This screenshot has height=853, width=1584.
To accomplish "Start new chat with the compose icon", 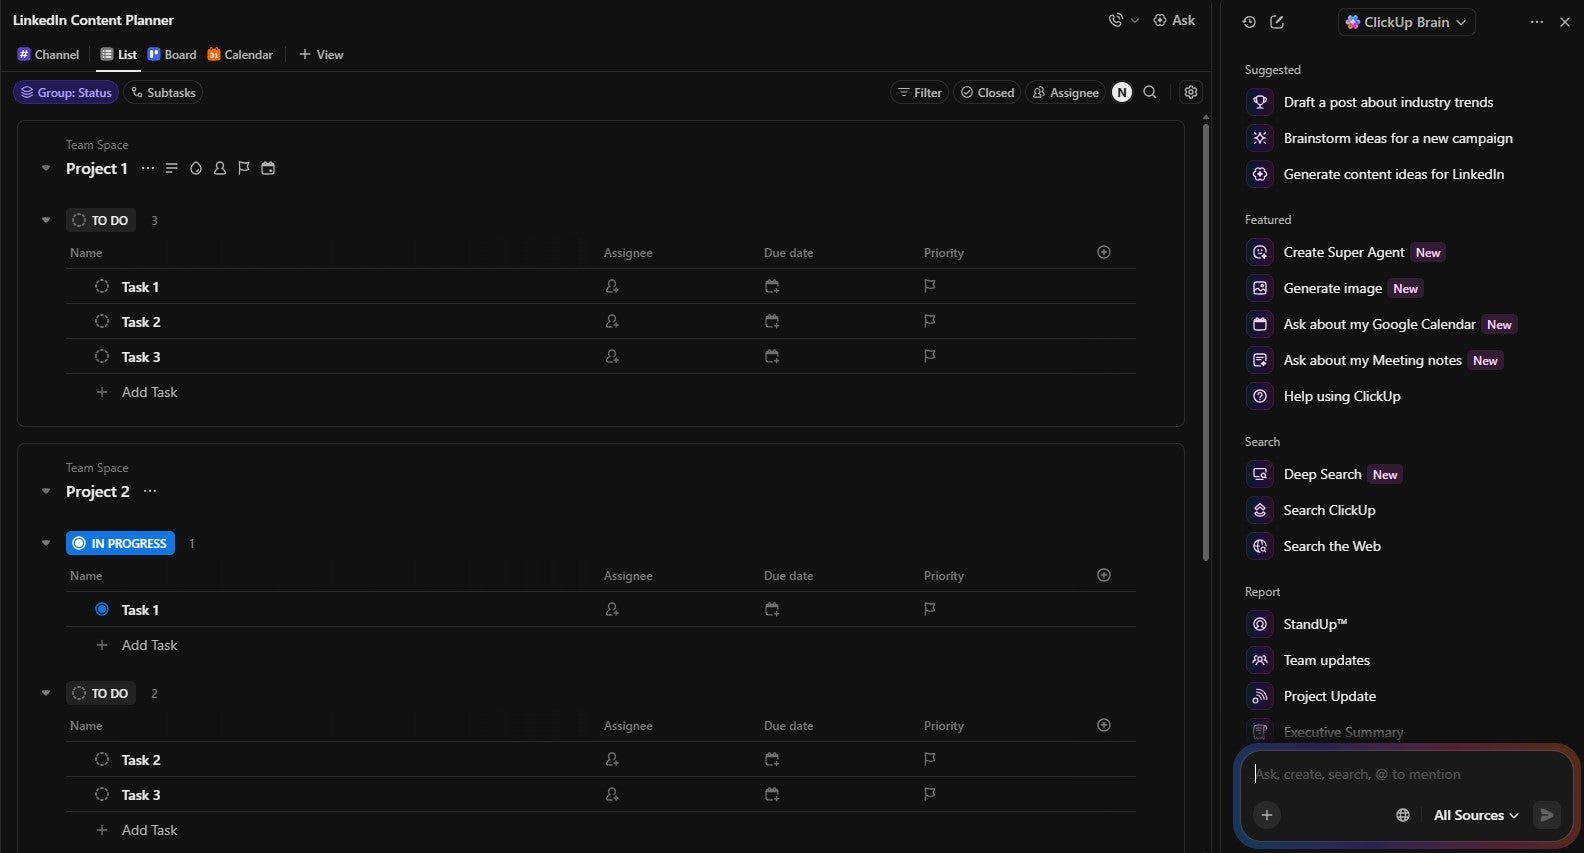I will click(x=1277, y=22).
